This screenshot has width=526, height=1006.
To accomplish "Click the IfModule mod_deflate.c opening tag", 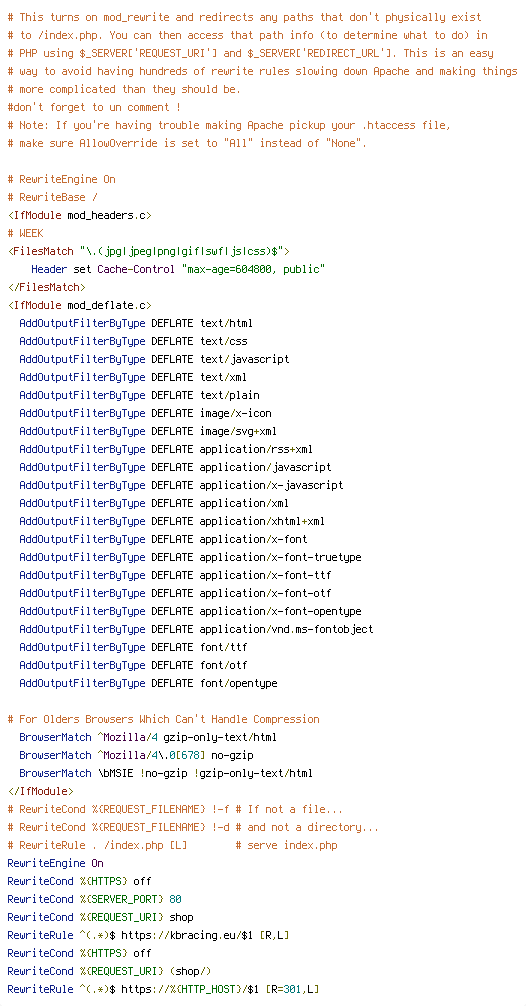I will point(80,305).
